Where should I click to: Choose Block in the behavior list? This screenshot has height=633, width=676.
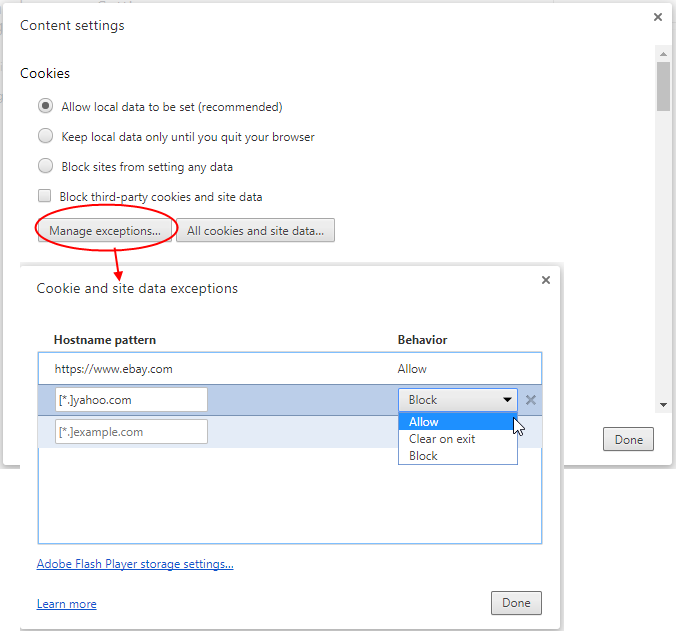click(x=457, y=456)
